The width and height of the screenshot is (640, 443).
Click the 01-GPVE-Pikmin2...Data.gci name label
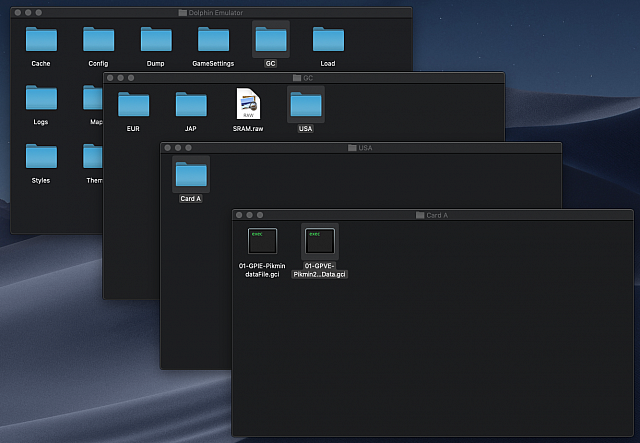point(320,270)
